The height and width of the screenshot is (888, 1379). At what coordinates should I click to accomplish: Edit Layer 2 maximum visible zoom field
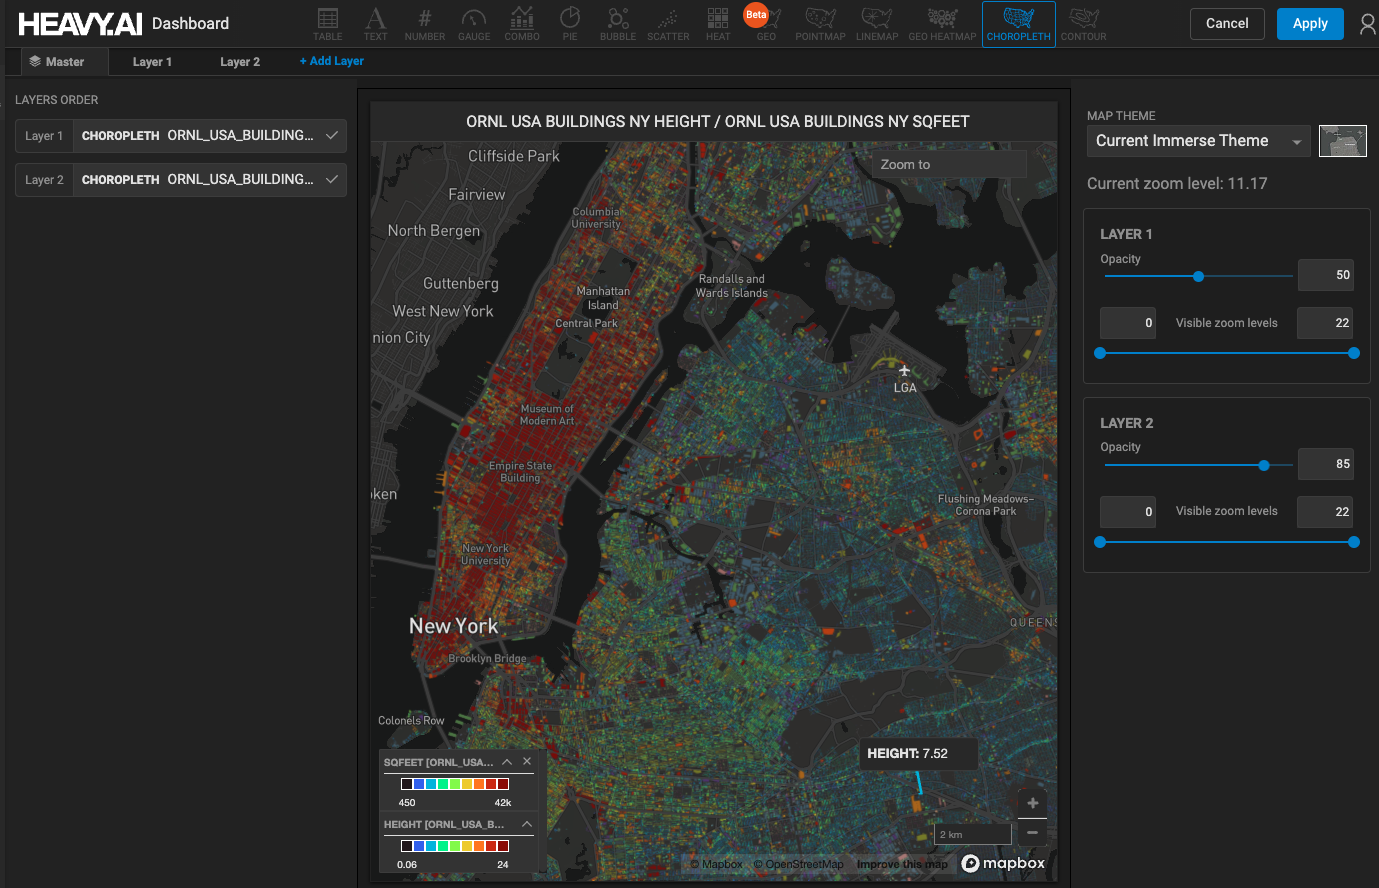[1326, 512]
